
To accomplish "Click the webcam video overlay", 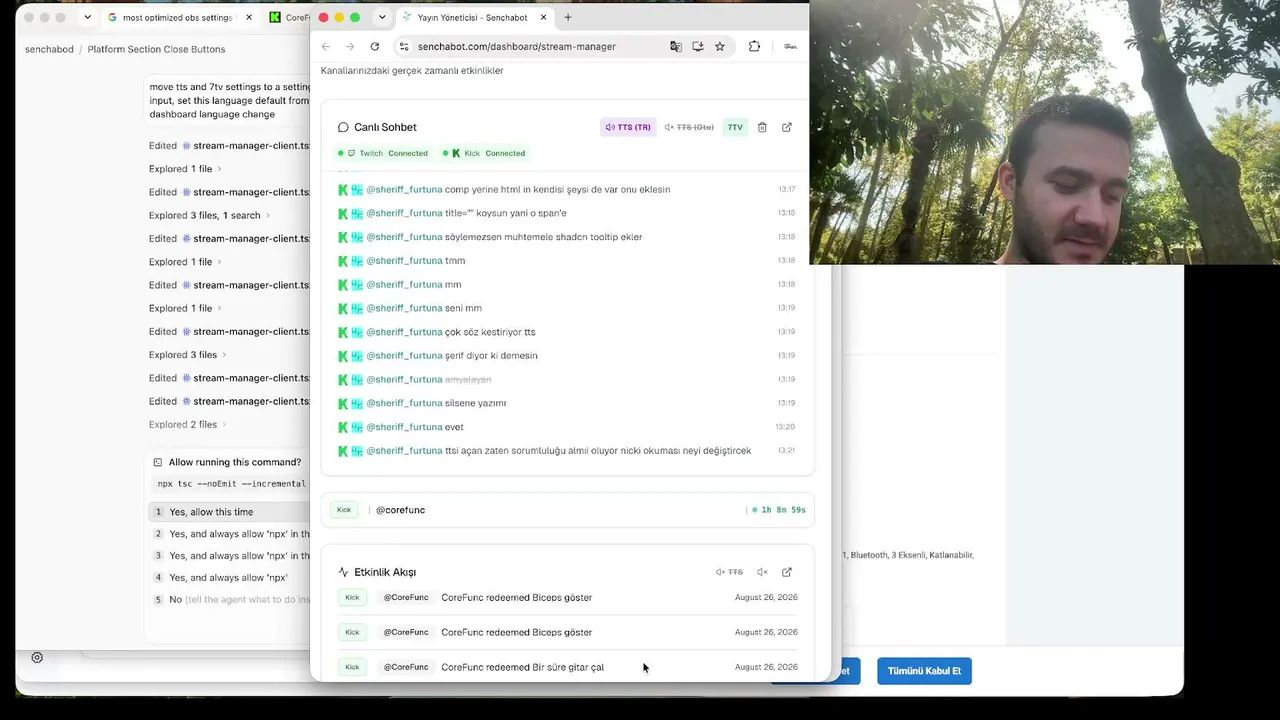I will click(1044, 132).
